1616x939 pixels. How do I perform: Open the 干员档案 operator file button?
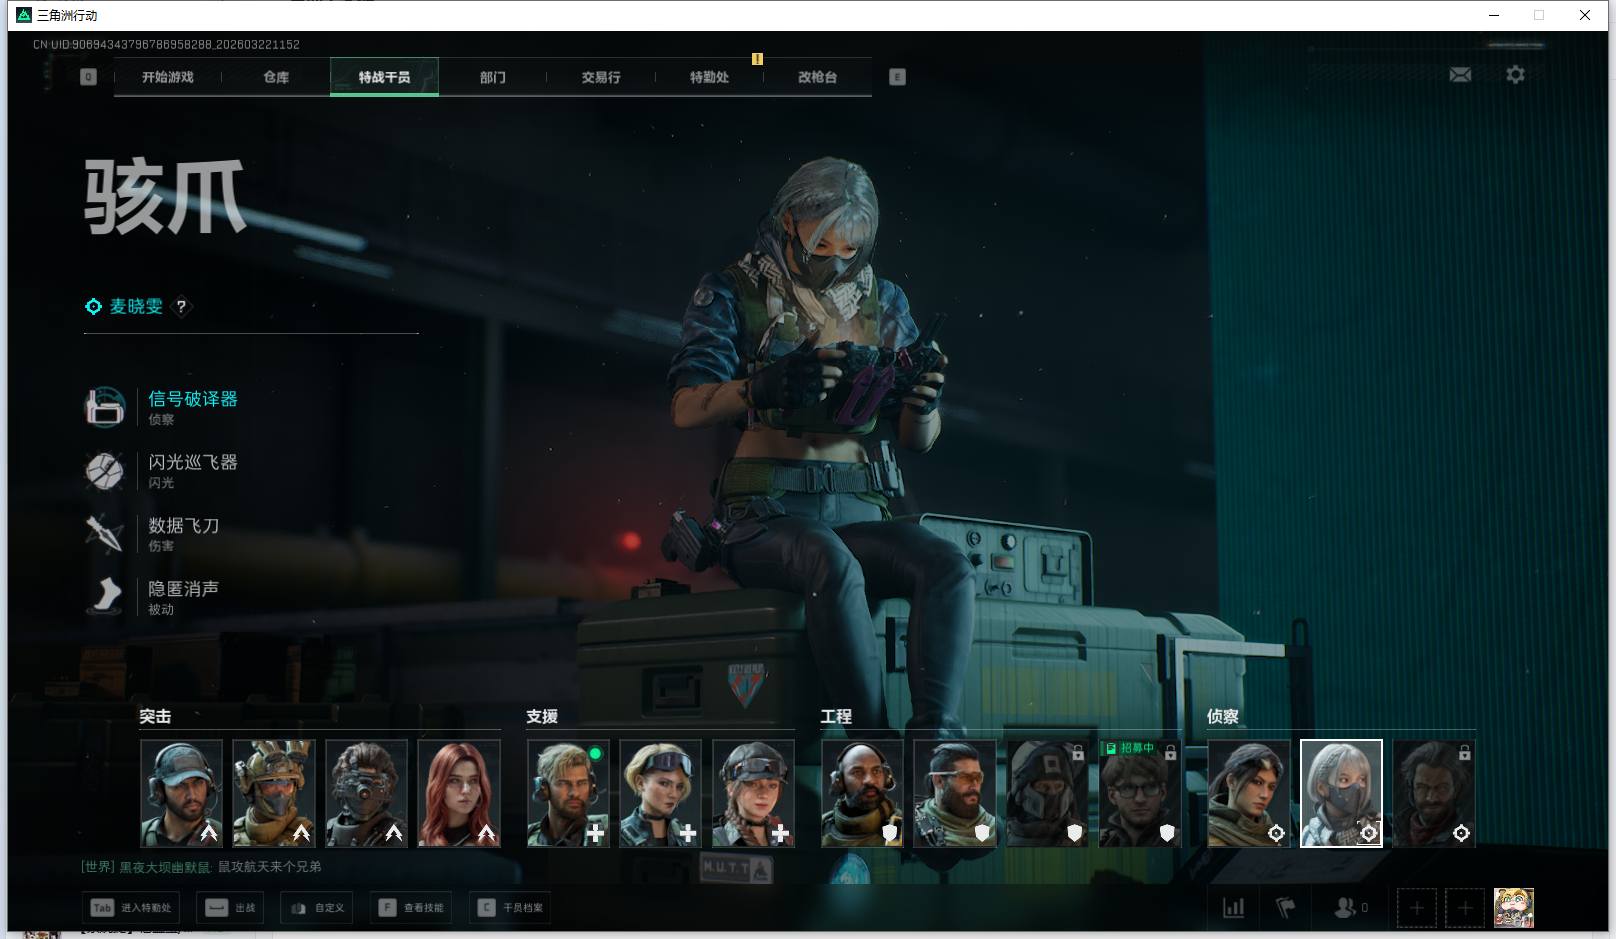[510, 908]
